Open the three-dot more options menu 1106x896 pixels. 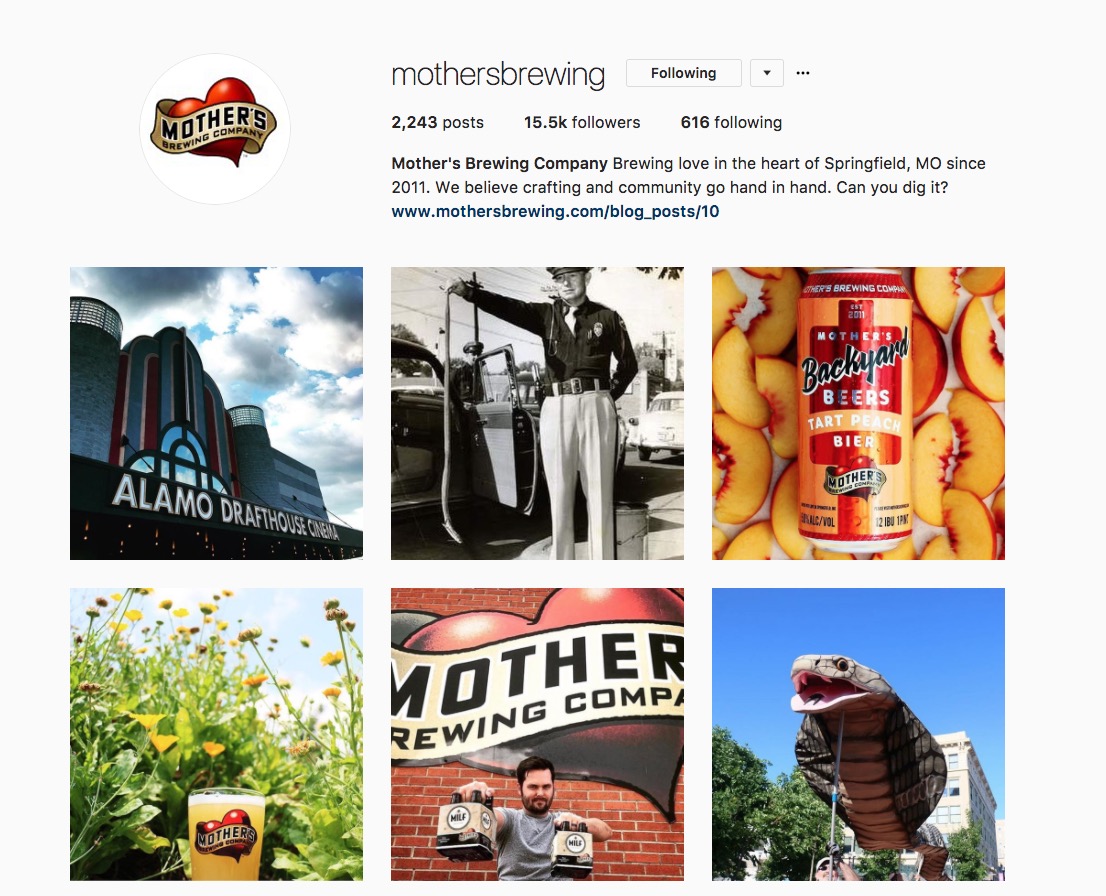[x=803, y=73]
